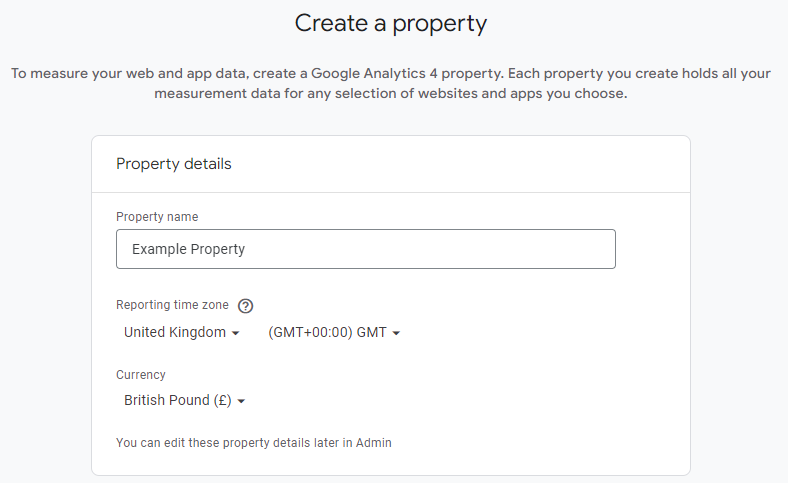Click the Currency label
The width and height of the screenshot is (788, 483).
point(141,374)
